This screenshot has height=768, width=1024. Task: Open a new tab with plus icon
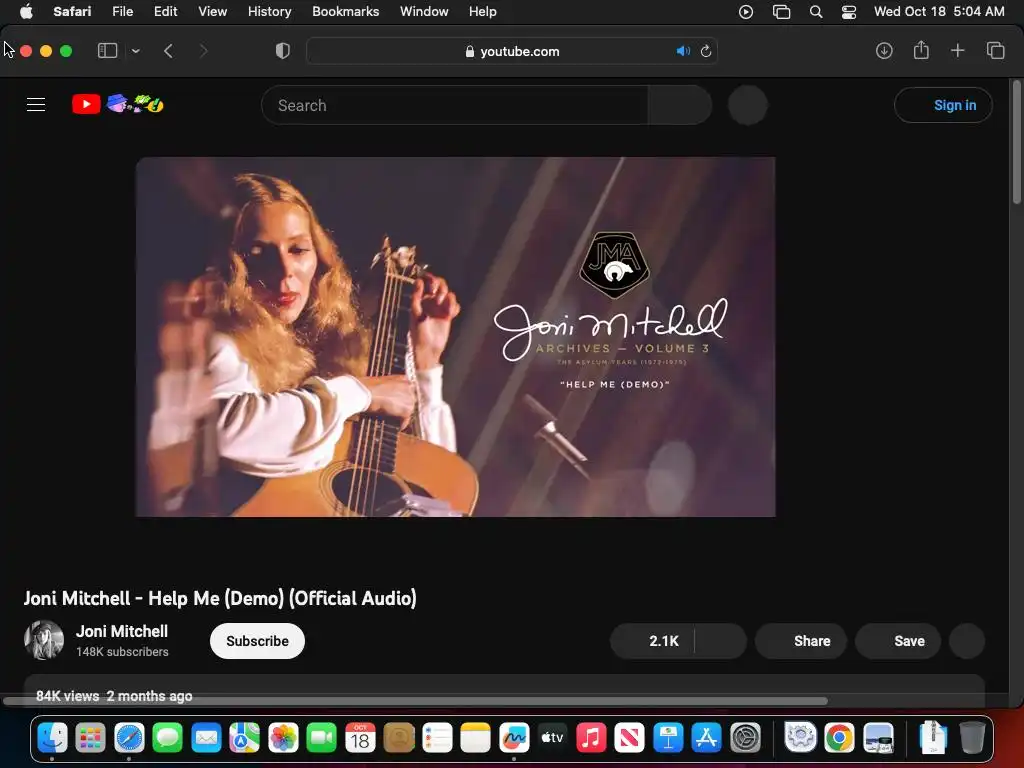point(957,51)
